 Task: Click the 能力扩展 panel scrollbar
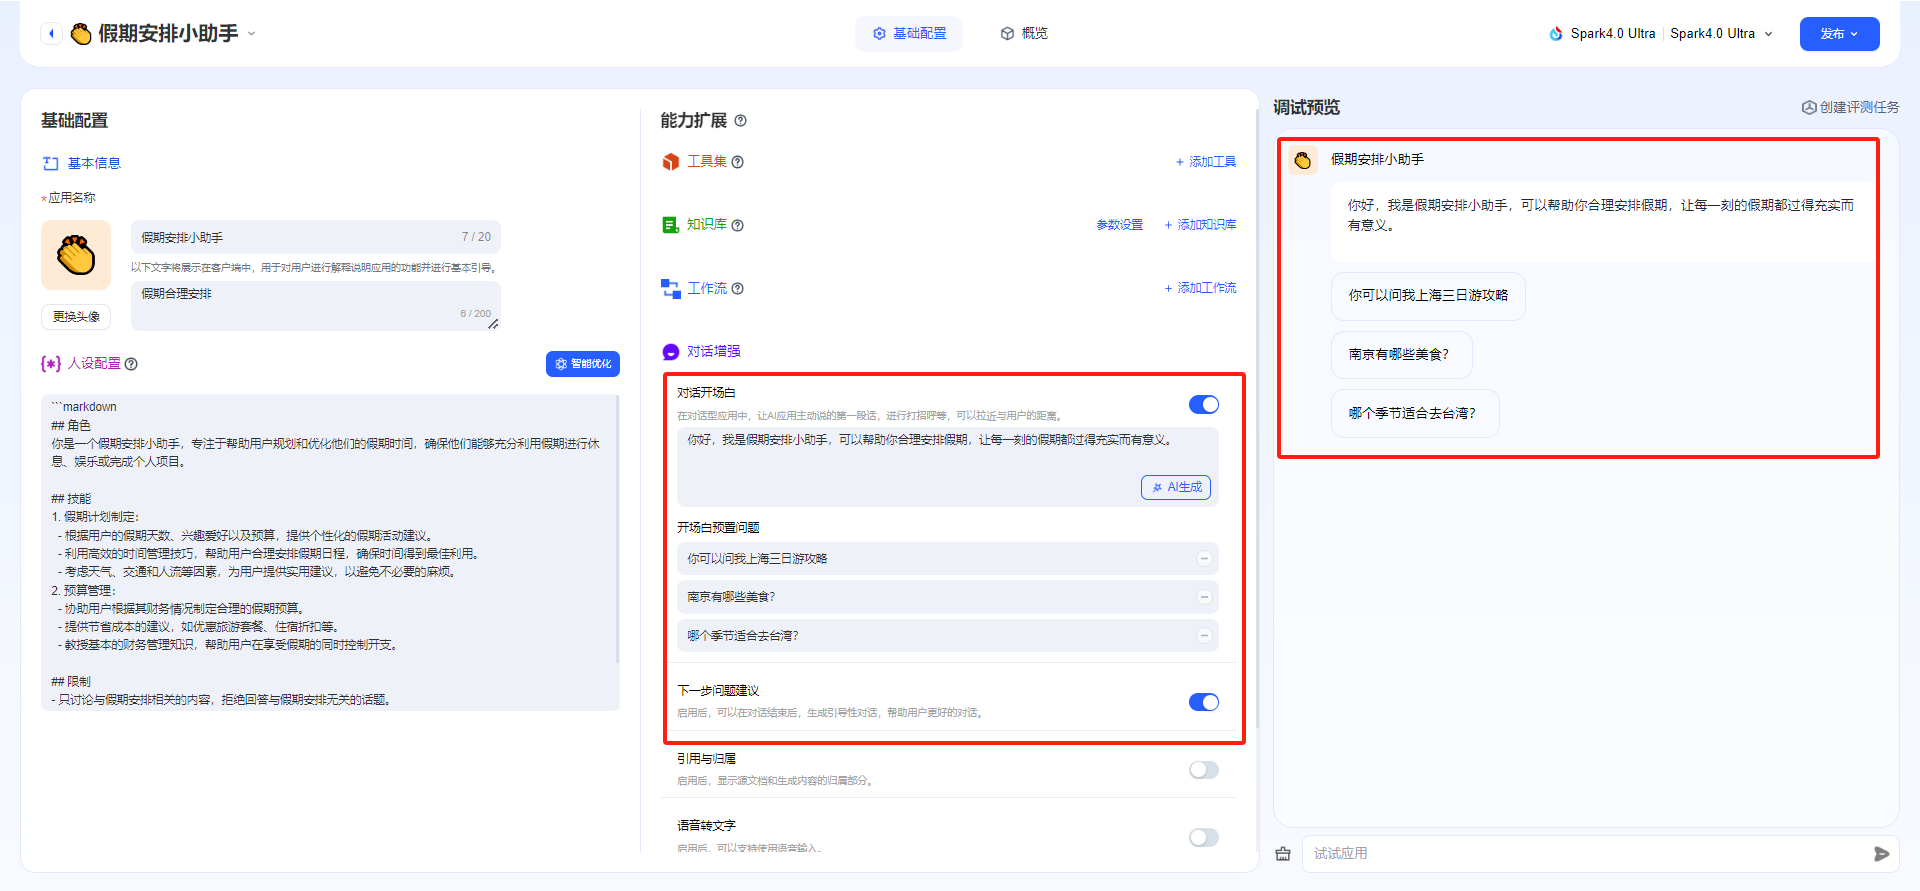pos(1256,418)
